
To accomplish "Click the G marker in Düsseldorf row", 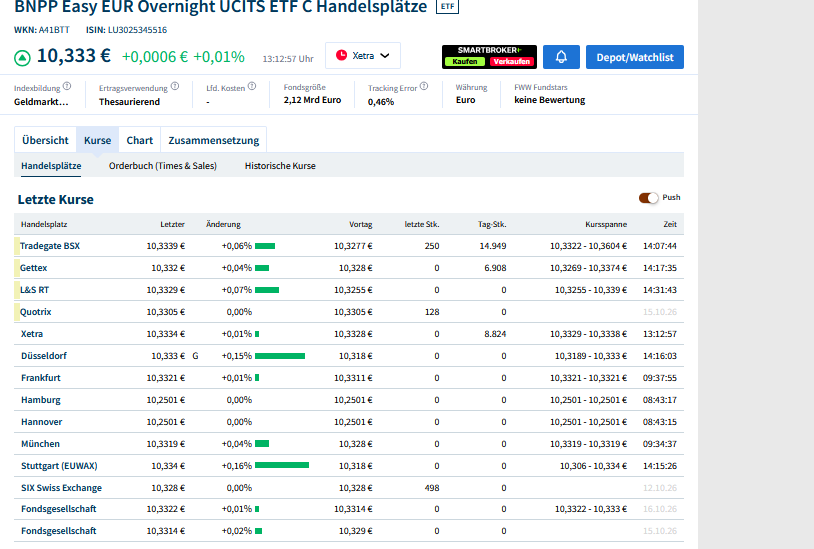I will point(195,356).
